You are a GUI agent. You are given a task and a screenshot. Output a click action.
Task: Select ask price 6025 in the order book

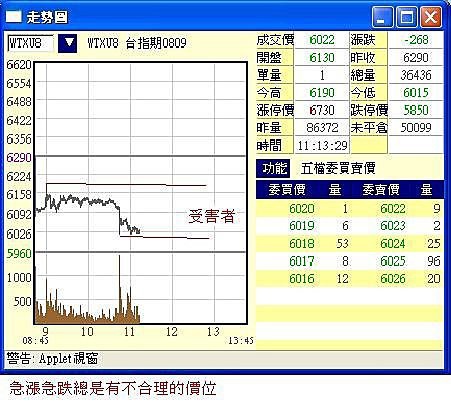click(393, 261)
